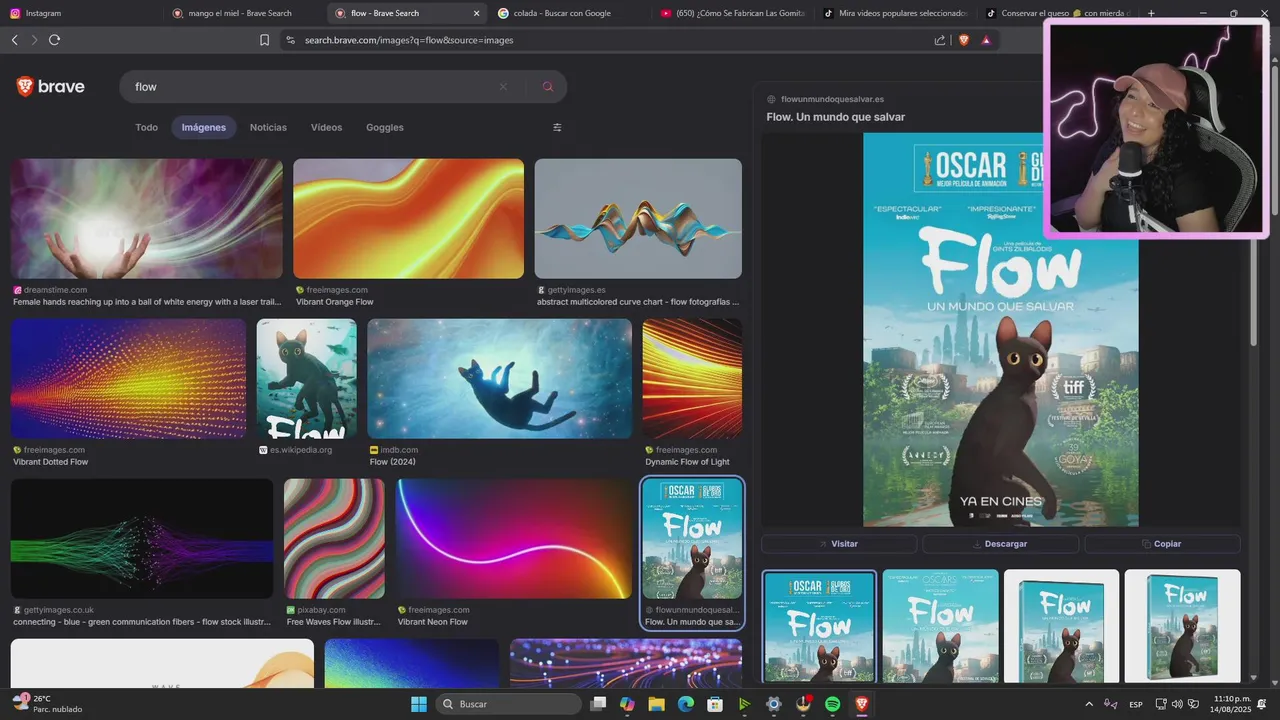
Task: Open the Settings gear on the taskbar
Action: coord(773,704)
